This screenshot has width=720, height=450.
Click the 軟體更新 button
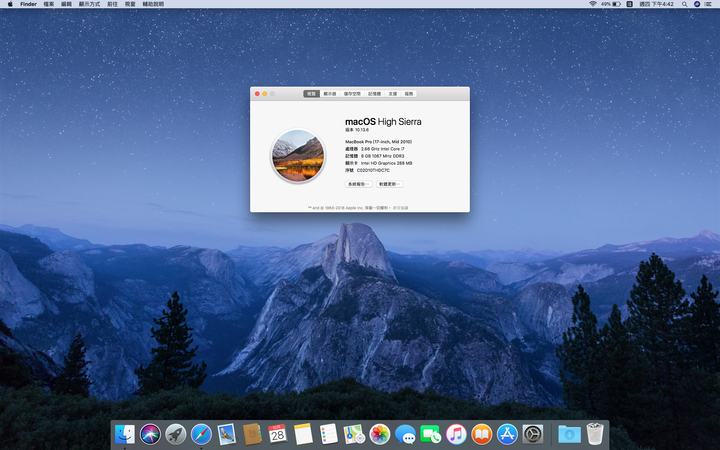(390, 184)
